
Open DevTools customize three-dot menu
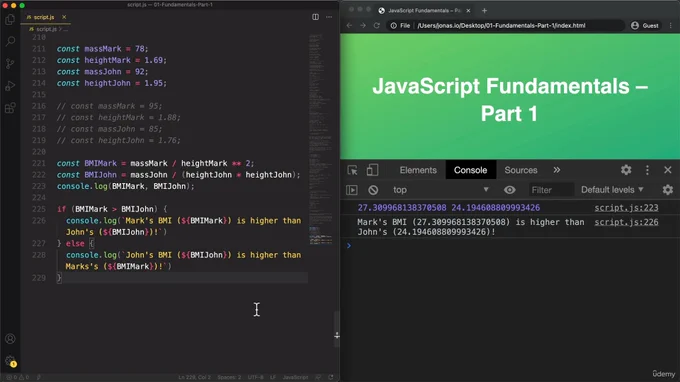(647, 170)
